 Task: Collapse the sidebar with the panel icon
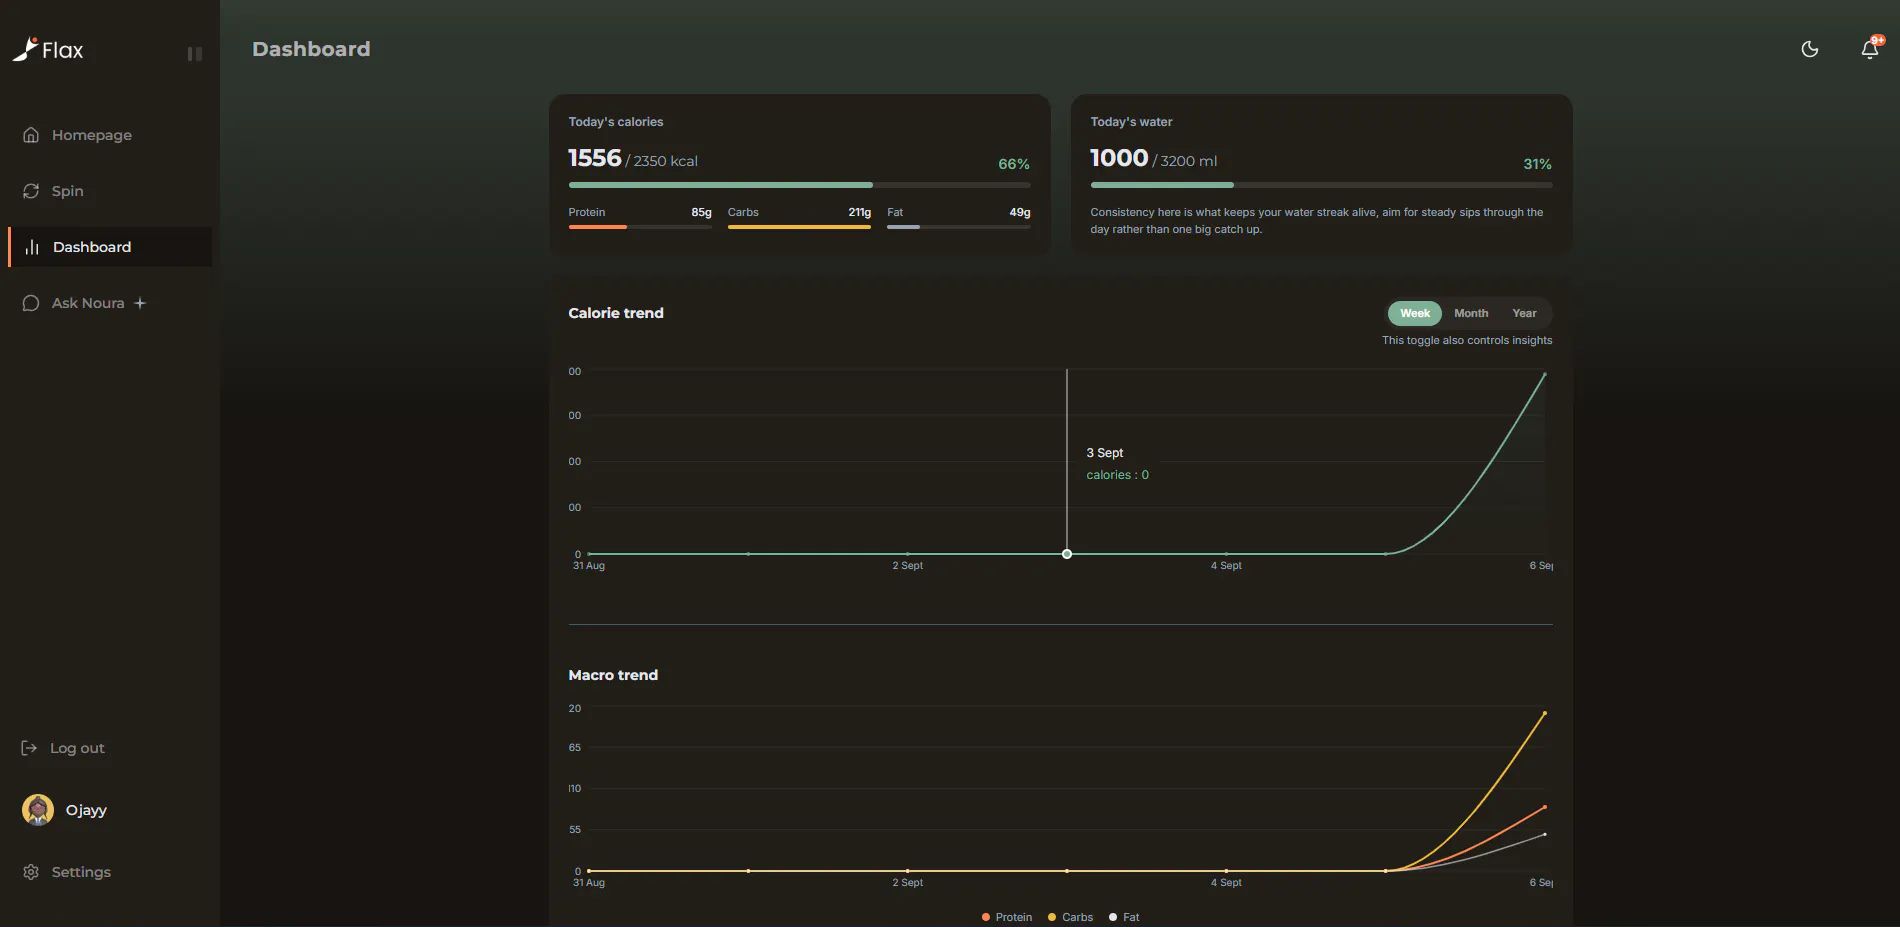pyautogui.click(x=195, y=54)
